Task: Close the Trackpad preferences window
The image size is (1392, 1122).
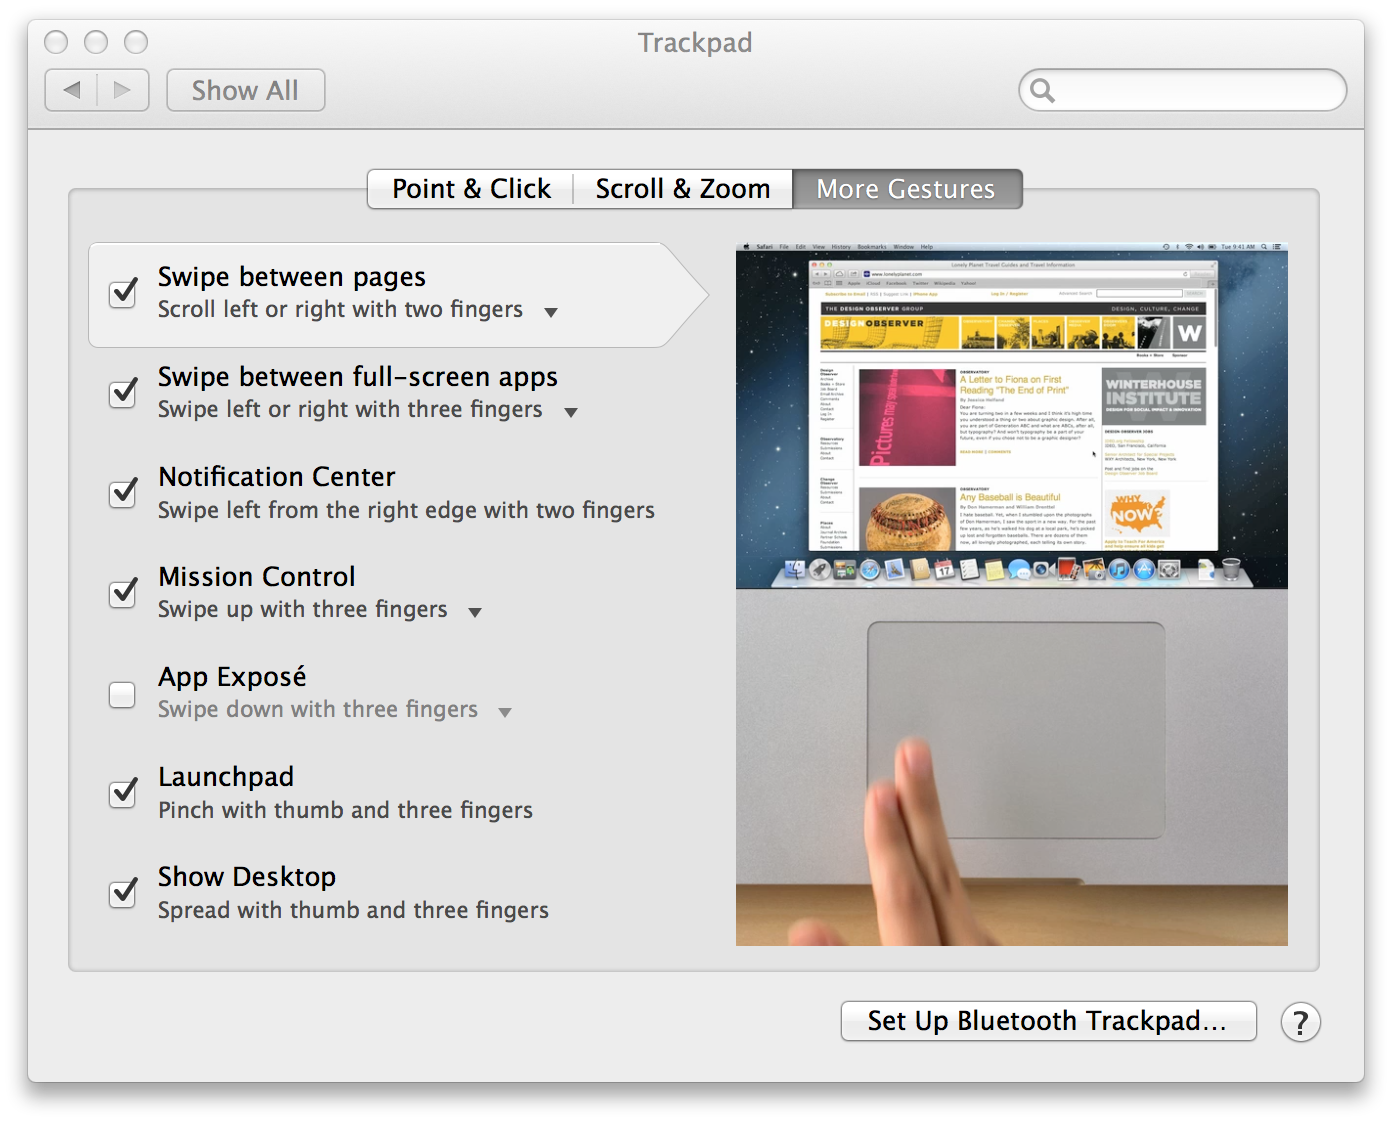Action: pyautogui.click(x=56, y=42)
